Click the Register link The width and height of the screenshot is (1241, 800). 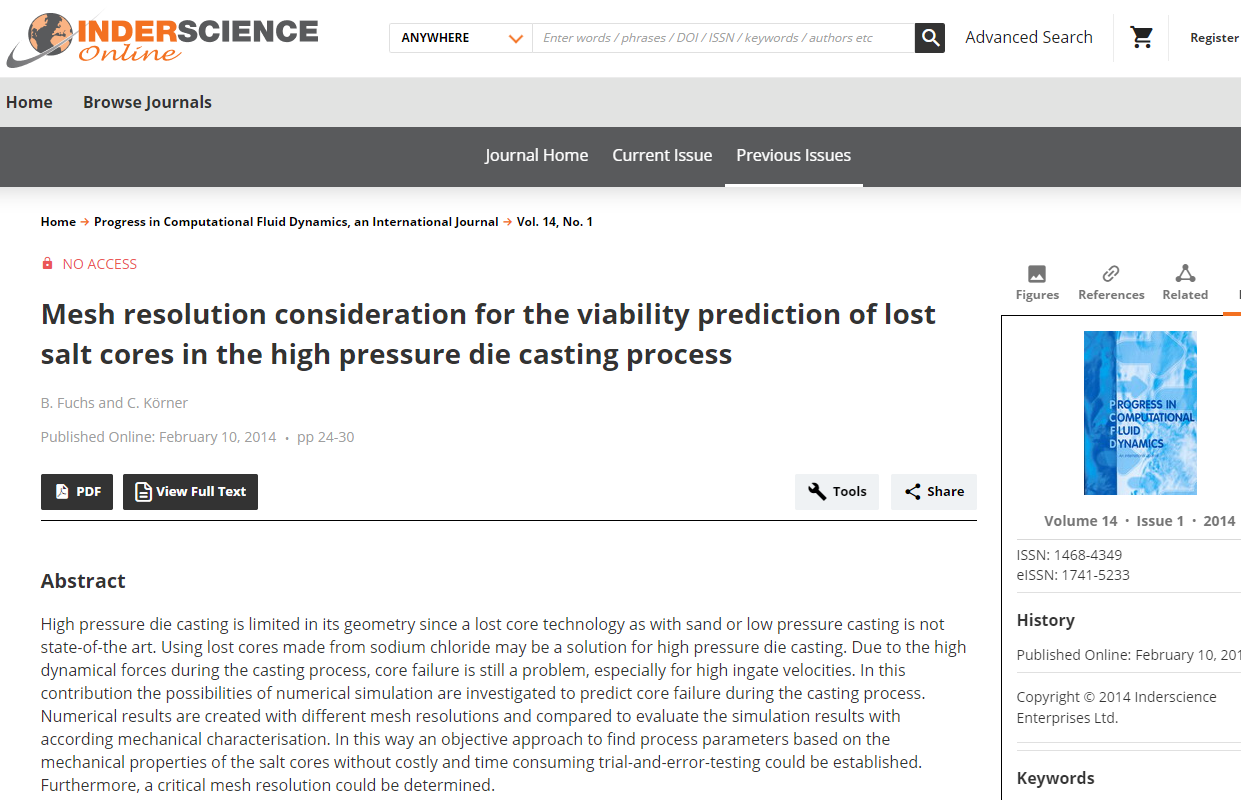[x=1214, y=38]
